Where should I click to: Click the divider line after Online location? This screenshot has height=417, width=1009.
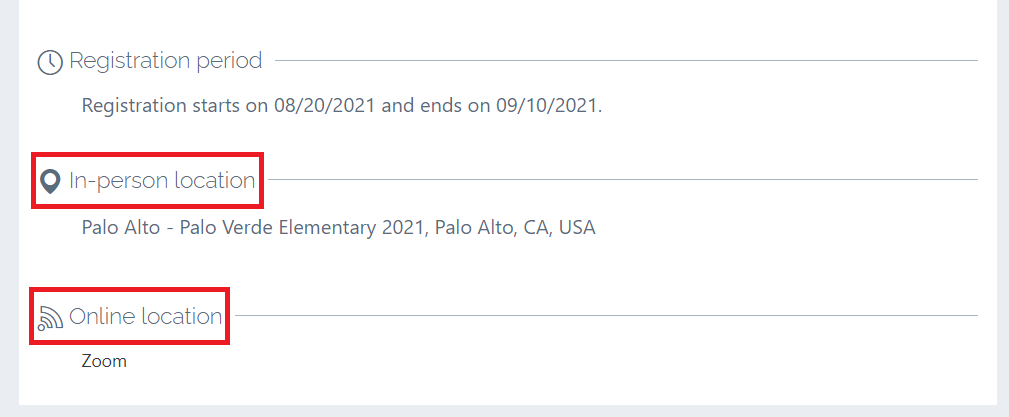(x=606, y=315)
